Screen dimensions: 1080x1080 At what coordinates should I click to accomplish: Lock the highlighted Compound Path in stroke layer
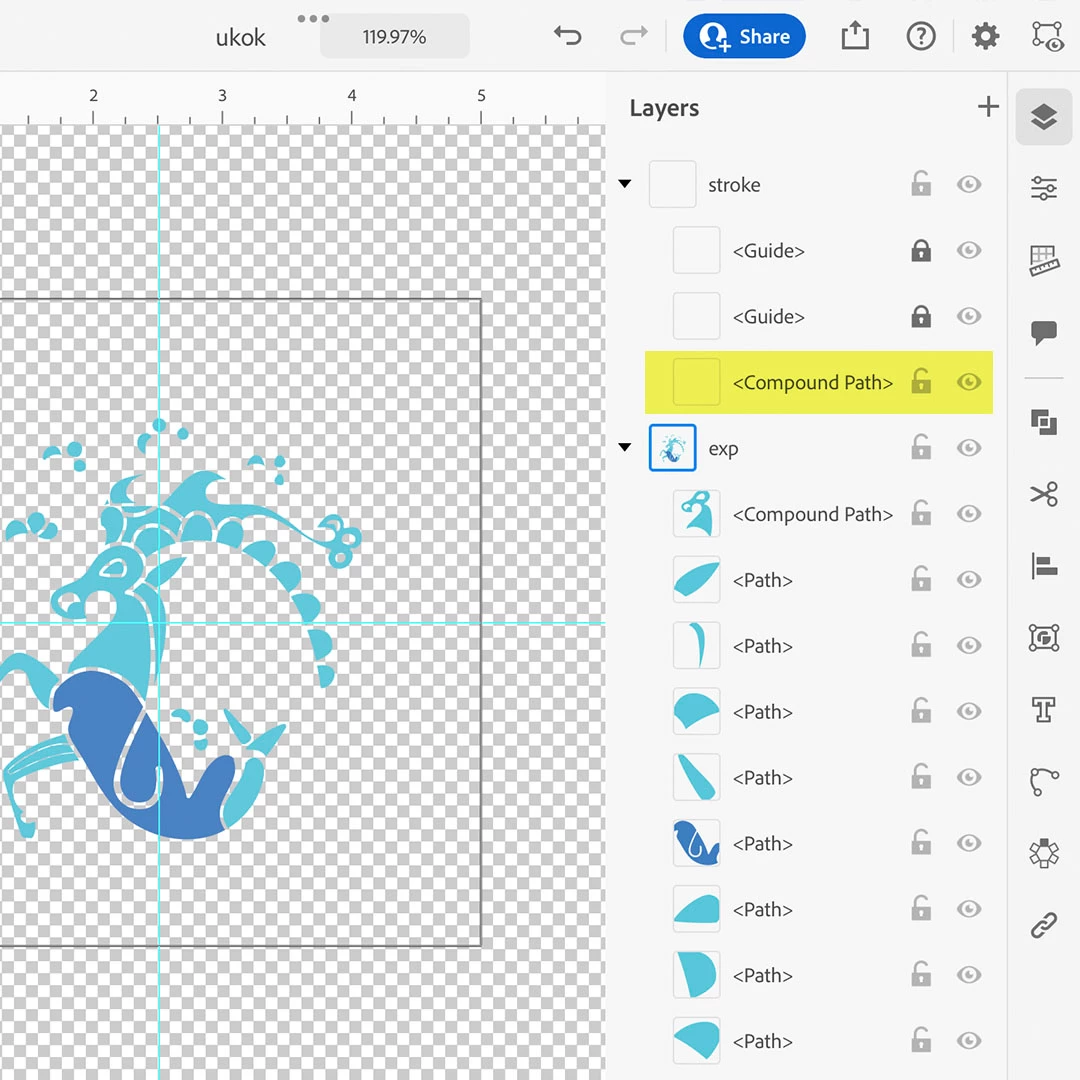pos(921,381)
